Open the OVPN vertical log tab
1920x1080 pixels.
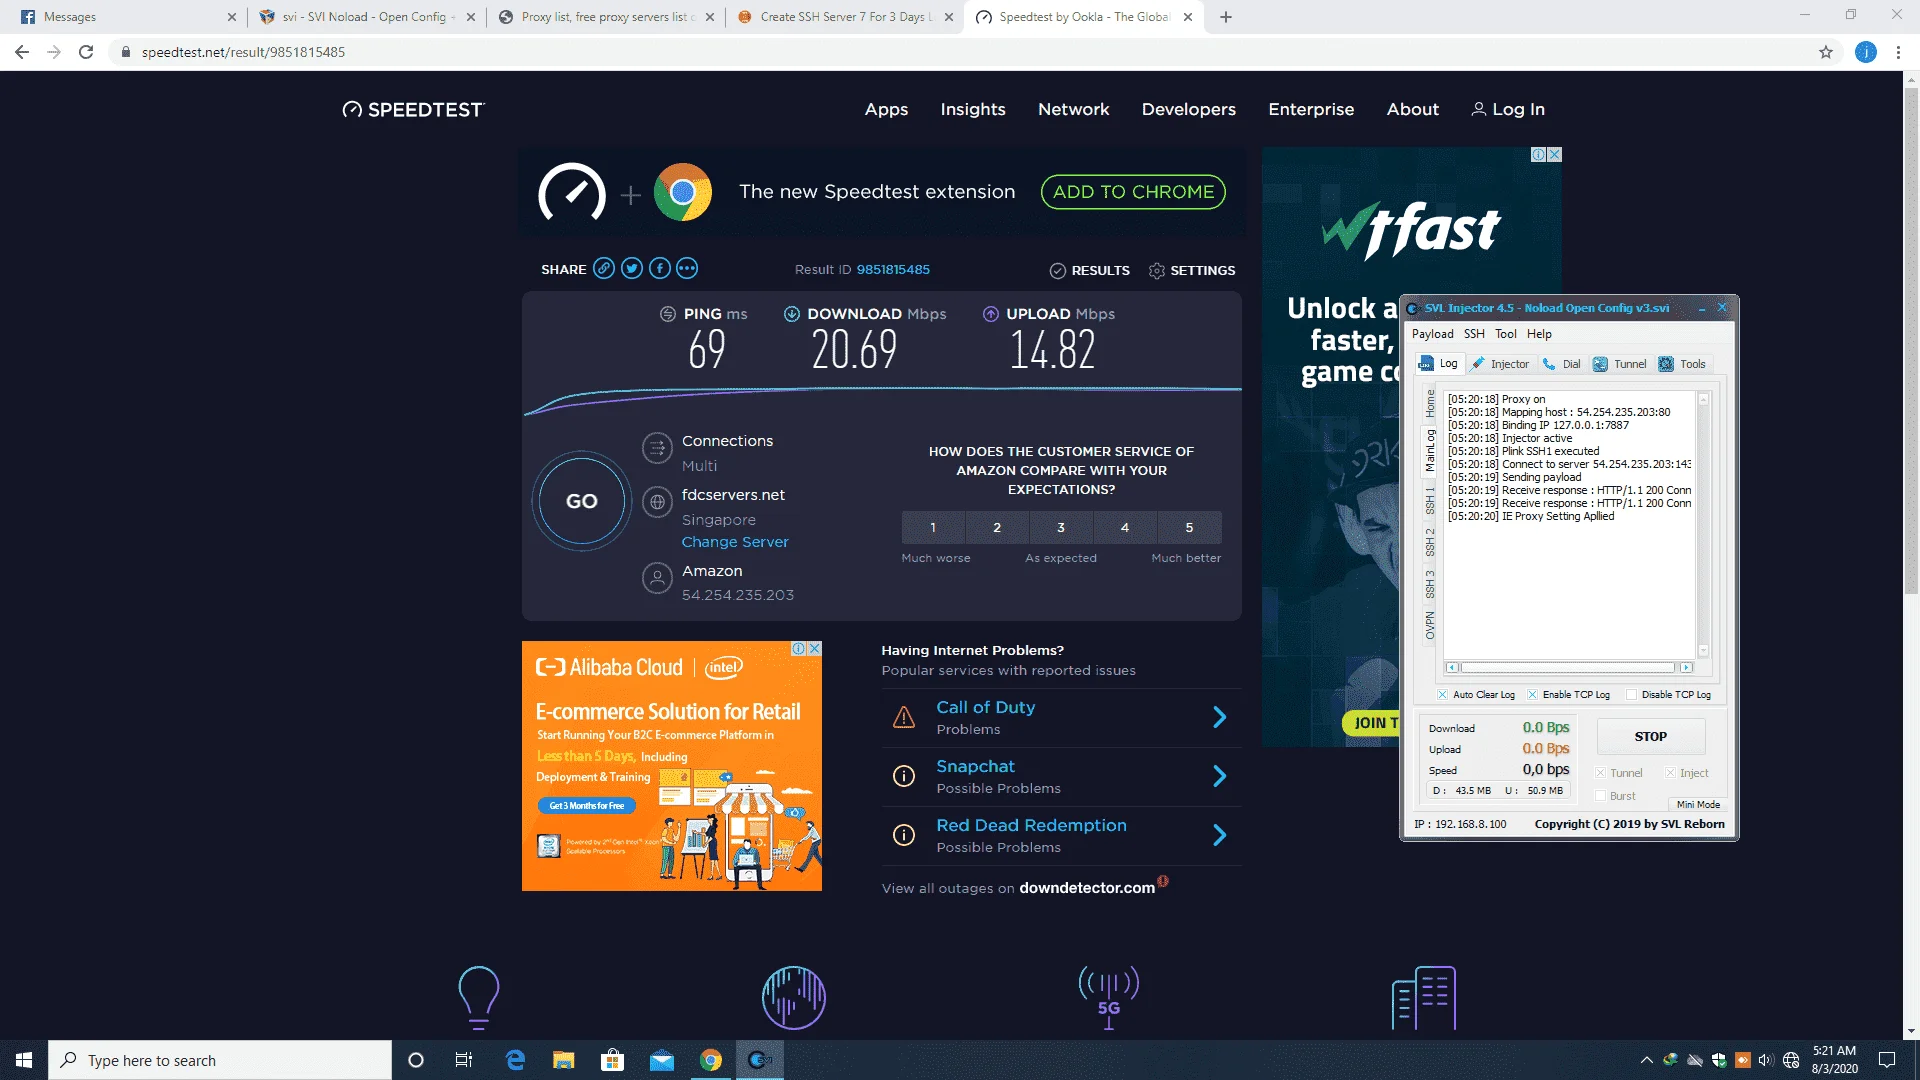pyautogui.click(x=1430, y=625)
